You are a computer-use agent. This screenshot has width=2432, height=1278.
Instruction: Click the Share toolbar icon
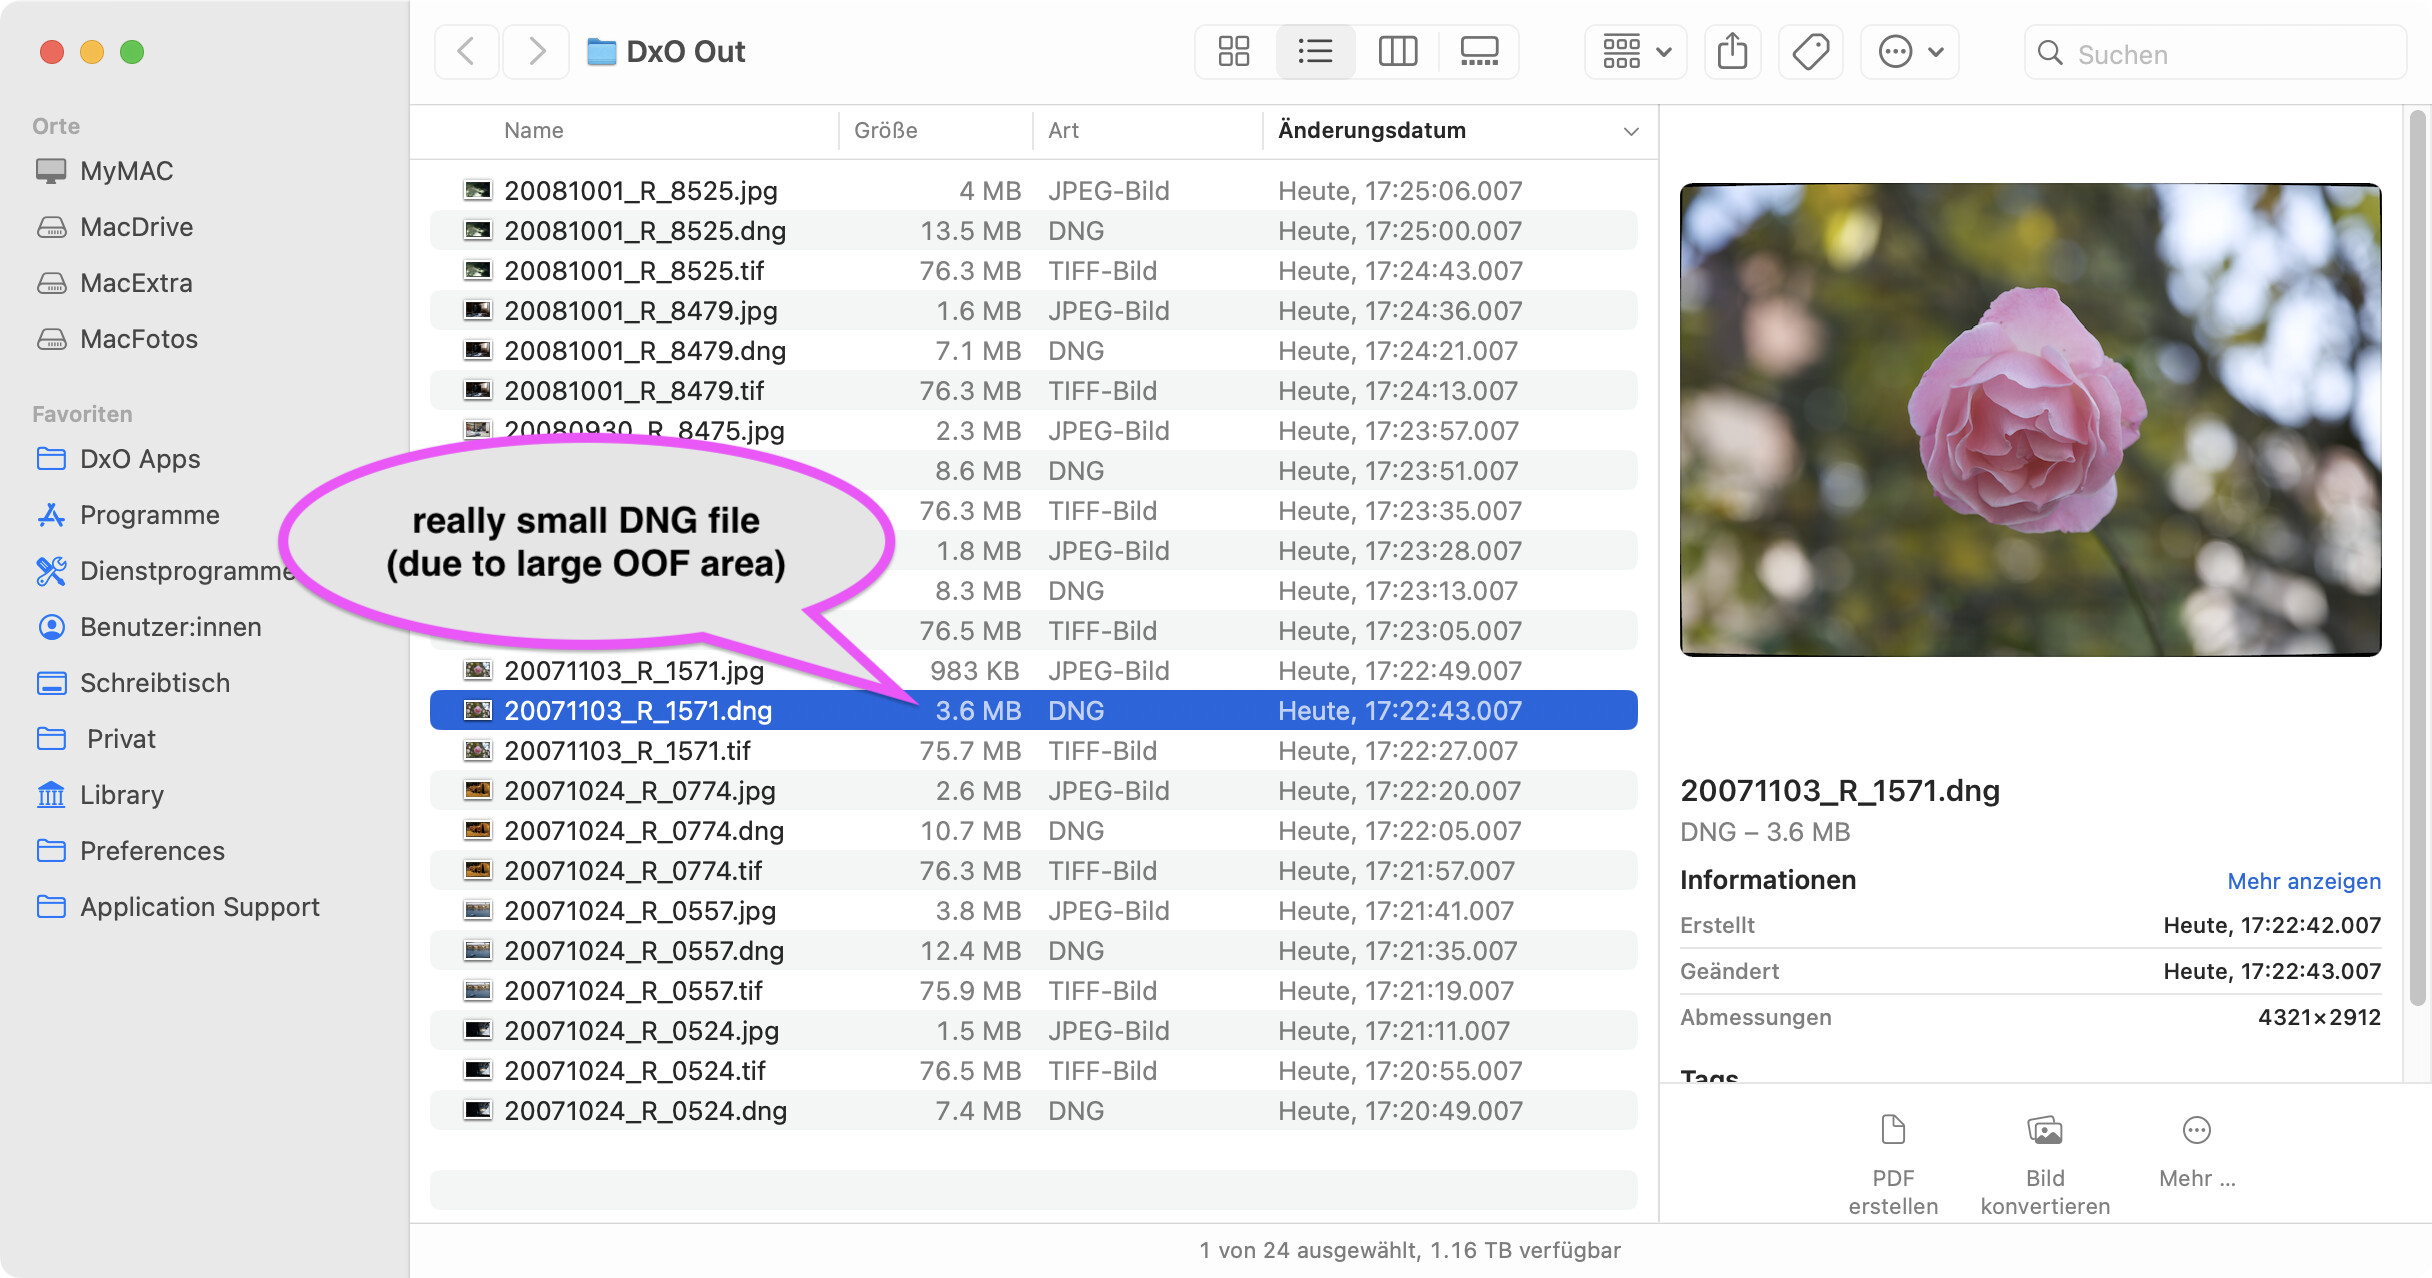coord(1732,52)
